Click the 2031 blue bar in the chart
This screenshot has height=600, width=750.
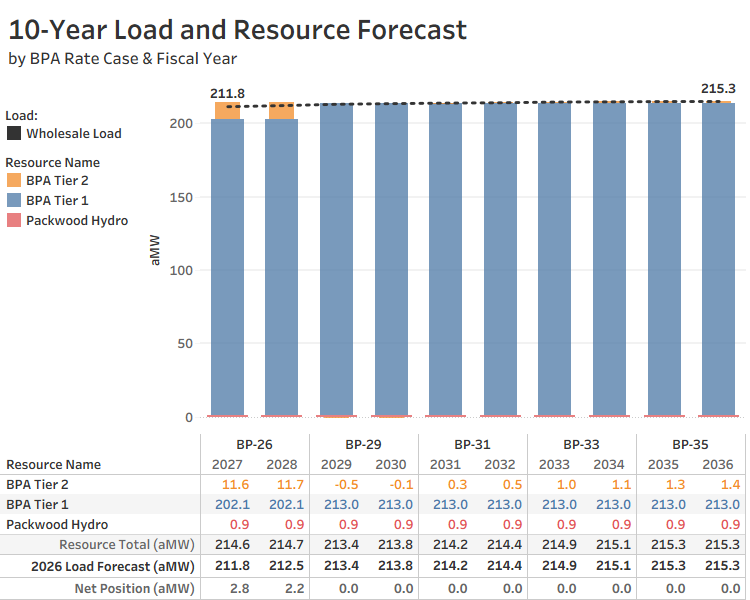coord(445,259)
